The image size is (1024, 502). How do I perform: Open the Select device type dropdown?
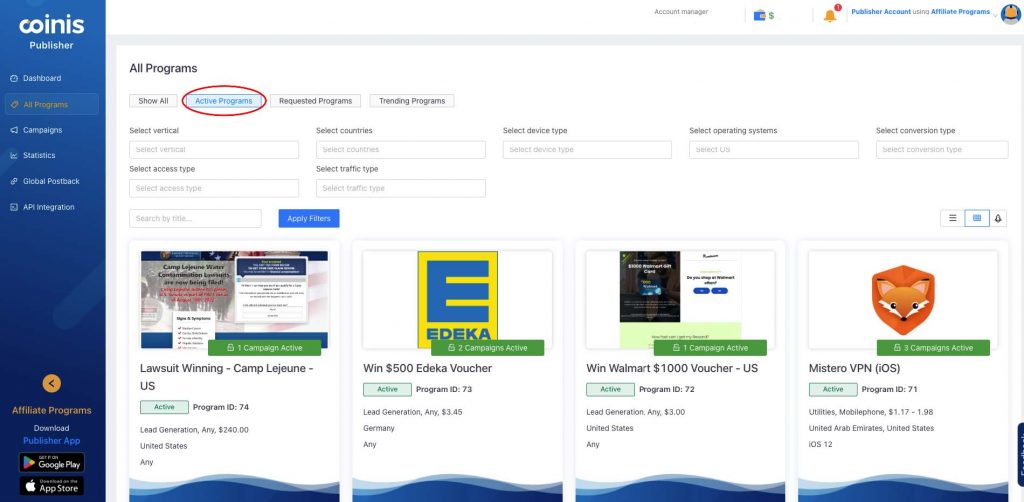click(587, 150)
